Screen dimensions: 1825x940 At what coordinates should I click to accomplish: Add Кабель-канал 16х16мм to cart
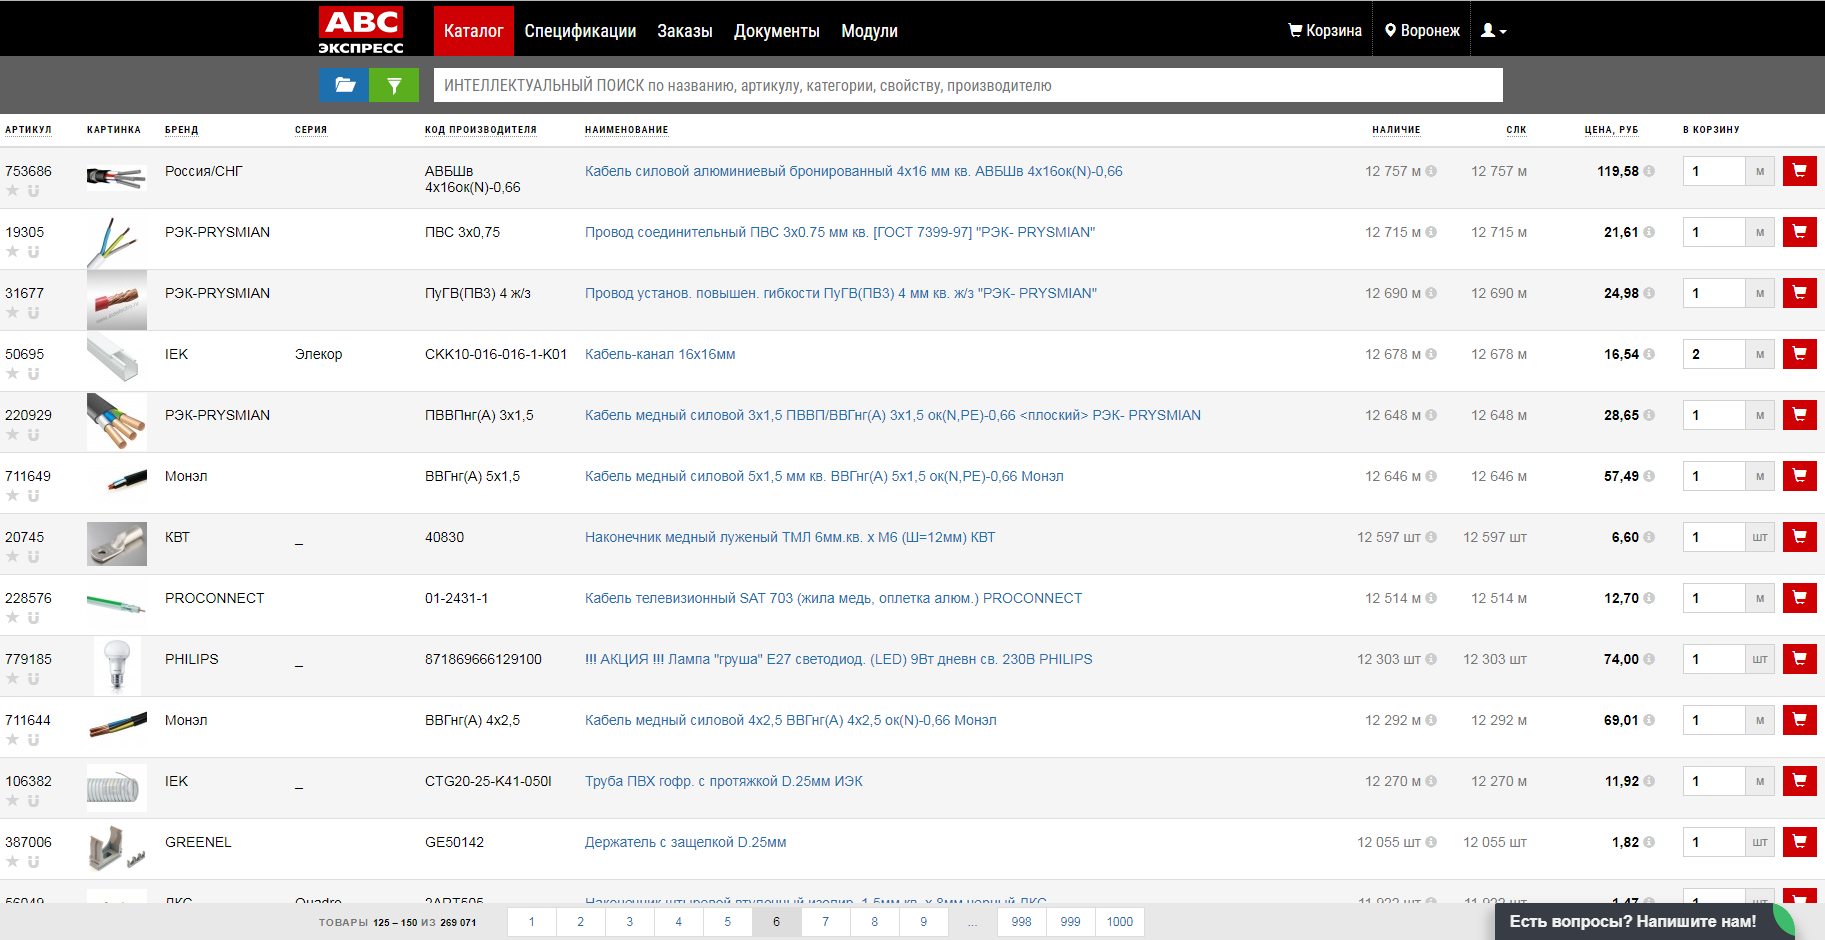click(1800, 354)
